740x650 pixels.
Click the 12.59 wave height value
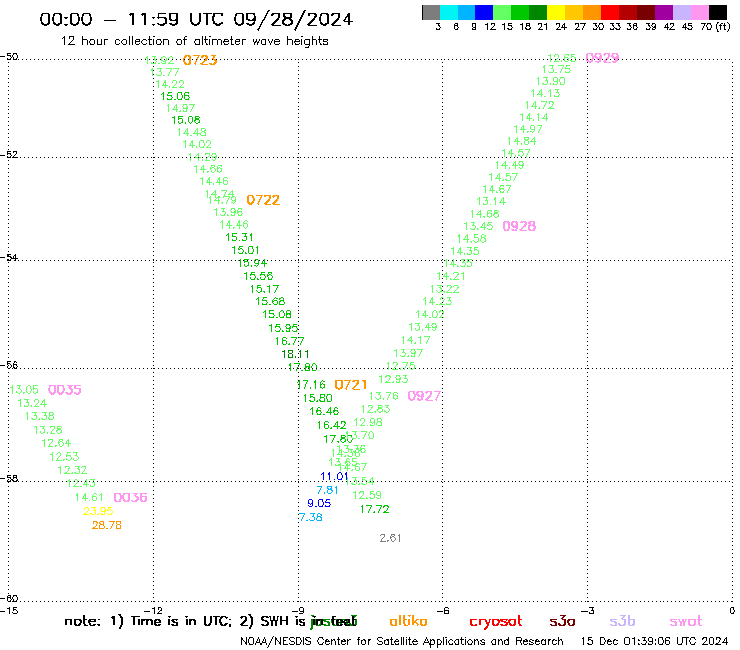pyautogui.click(x=367, y=495)
